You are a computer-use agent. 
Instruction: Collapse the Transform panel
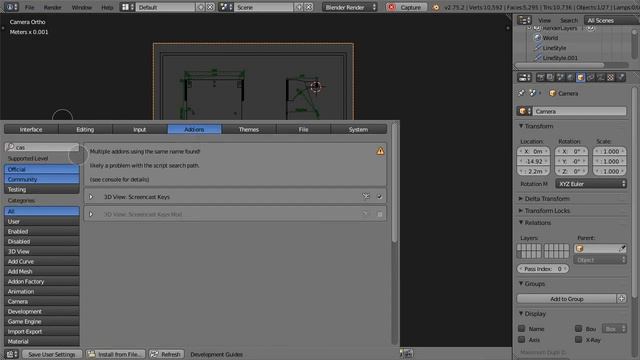click(521, 126)
